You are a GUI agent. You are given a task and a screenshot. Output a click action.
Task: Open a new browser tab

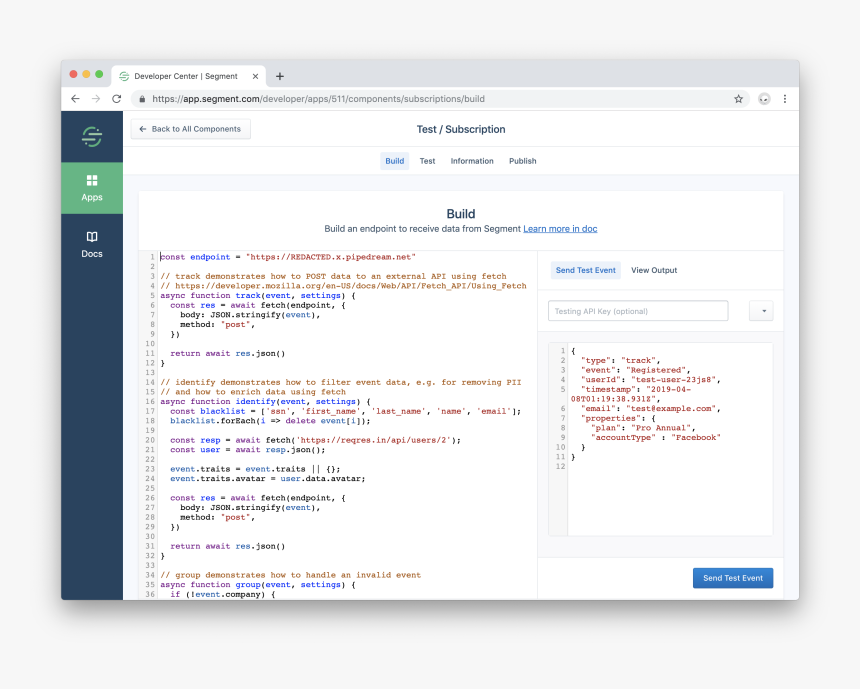tap(280, 76)
